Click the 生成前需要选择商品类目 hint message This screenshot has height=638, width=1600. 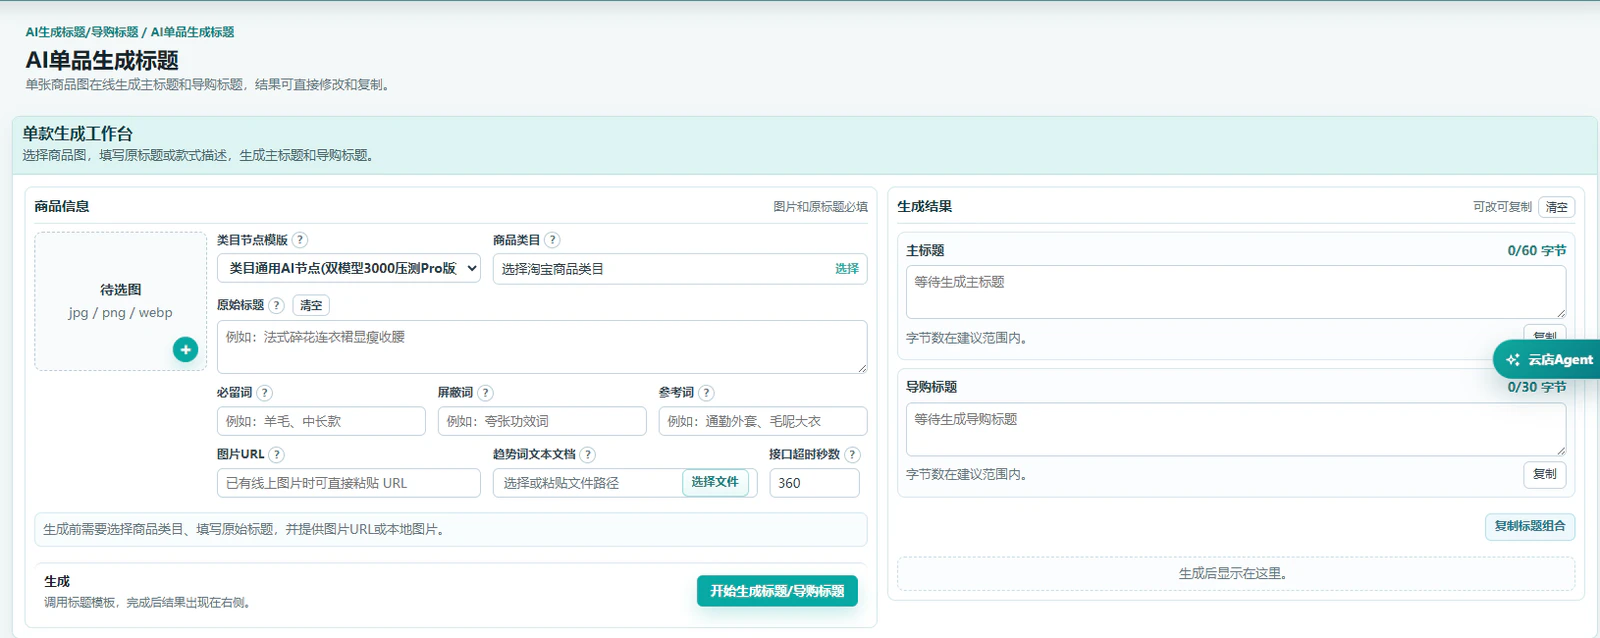click(451, 530)
